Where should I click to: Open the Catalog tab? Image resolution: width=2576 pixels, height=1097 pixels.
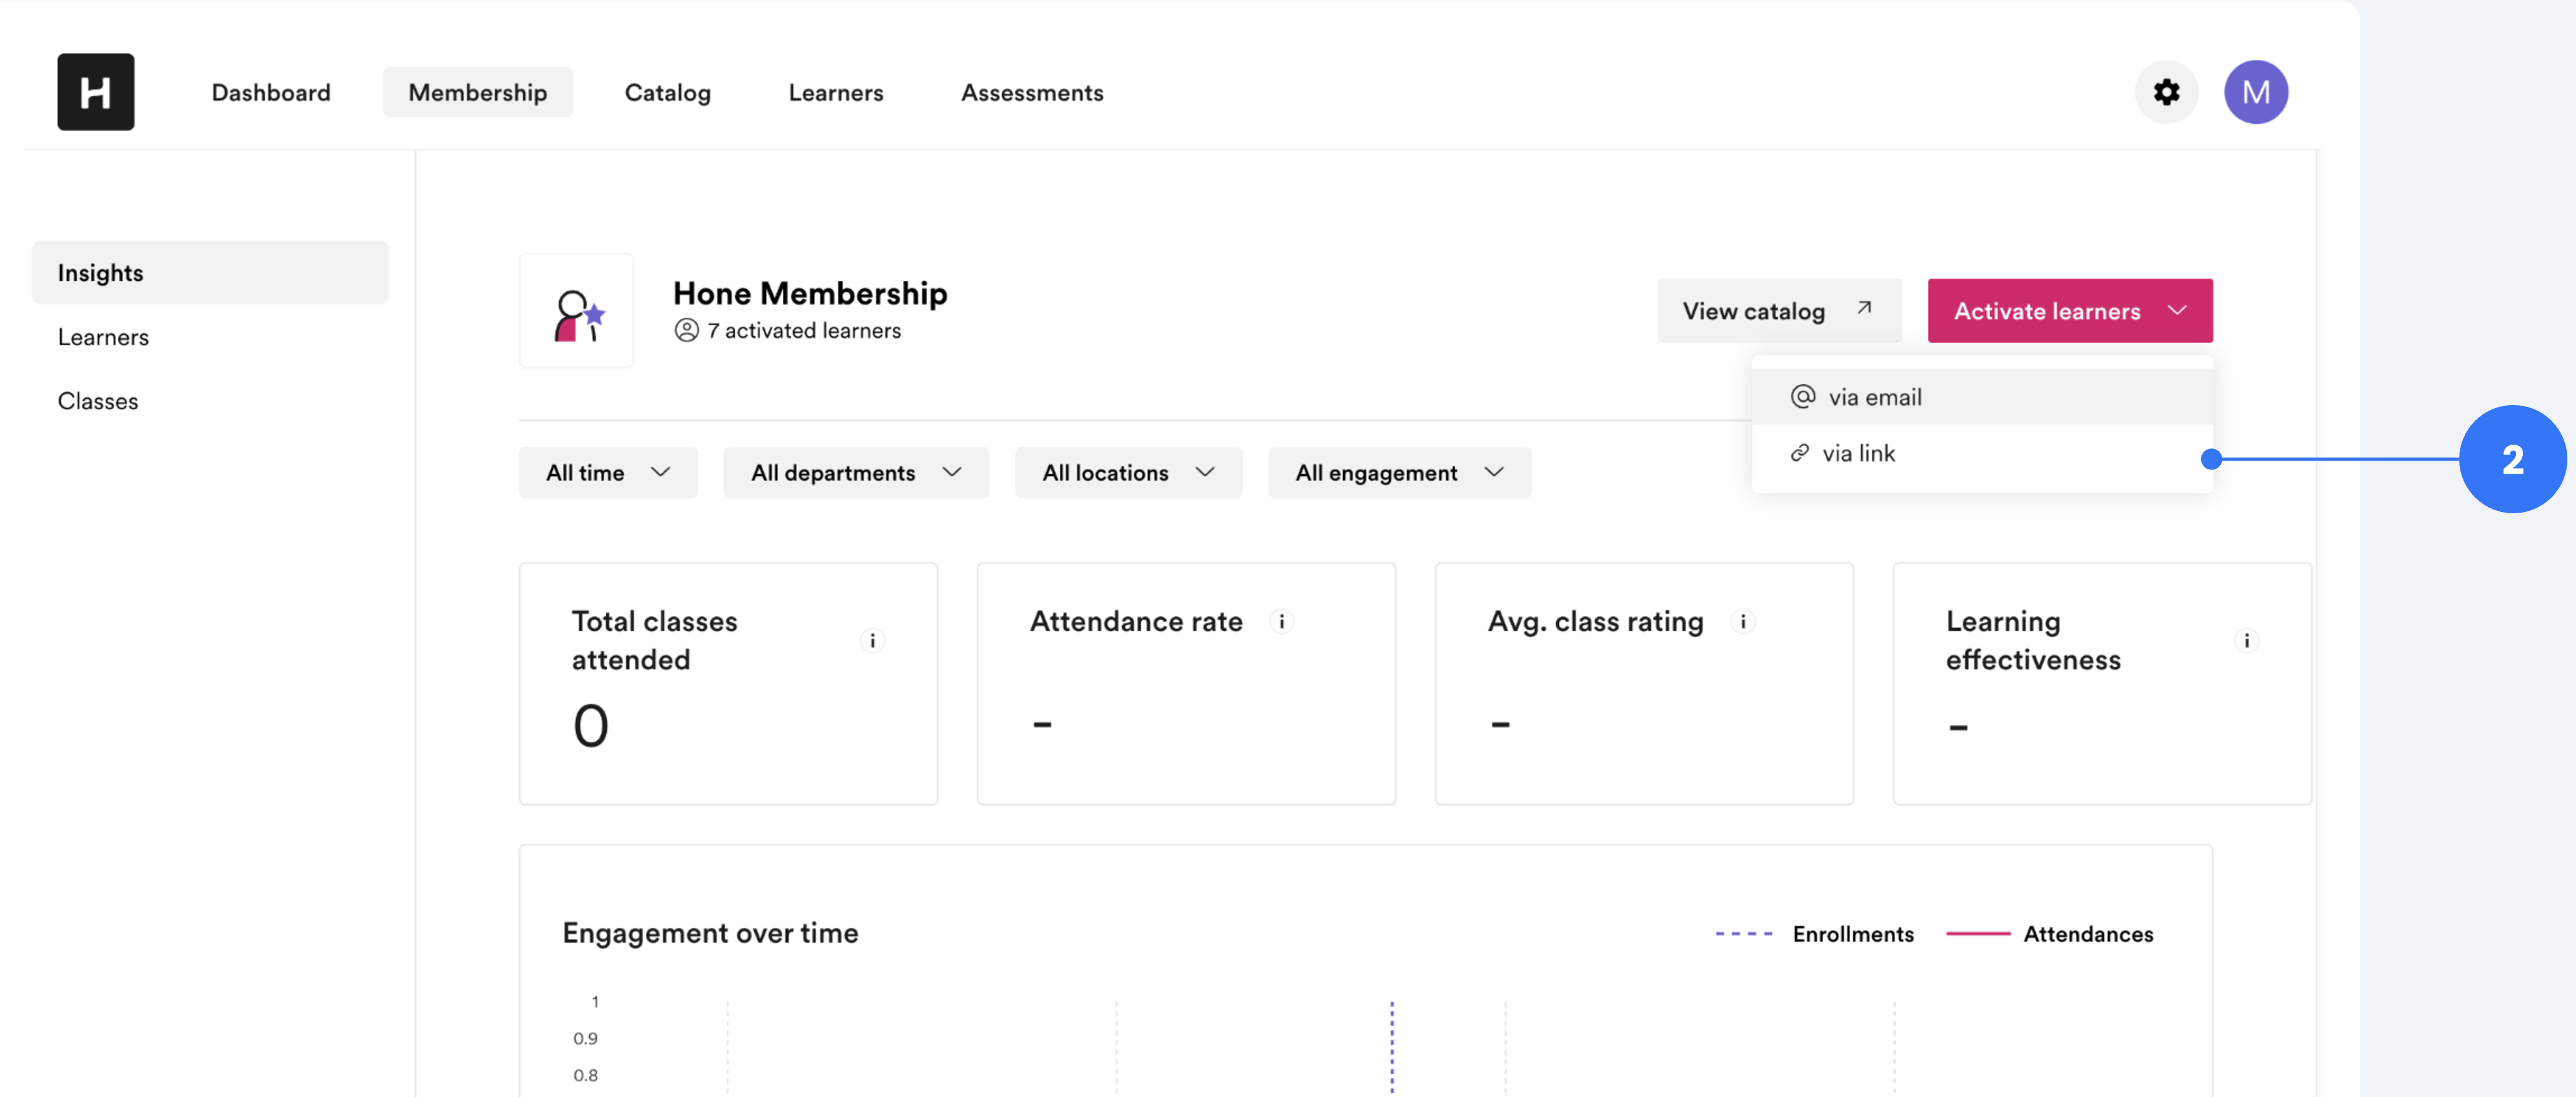coord(667,92)
